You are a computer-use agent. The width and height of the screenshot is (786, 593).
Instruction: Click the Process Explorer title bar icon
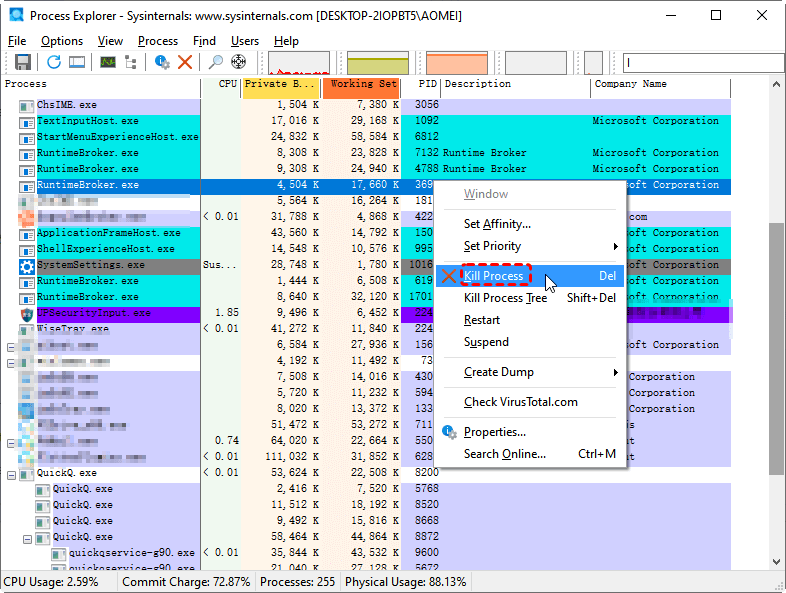[x=17, y=15]
